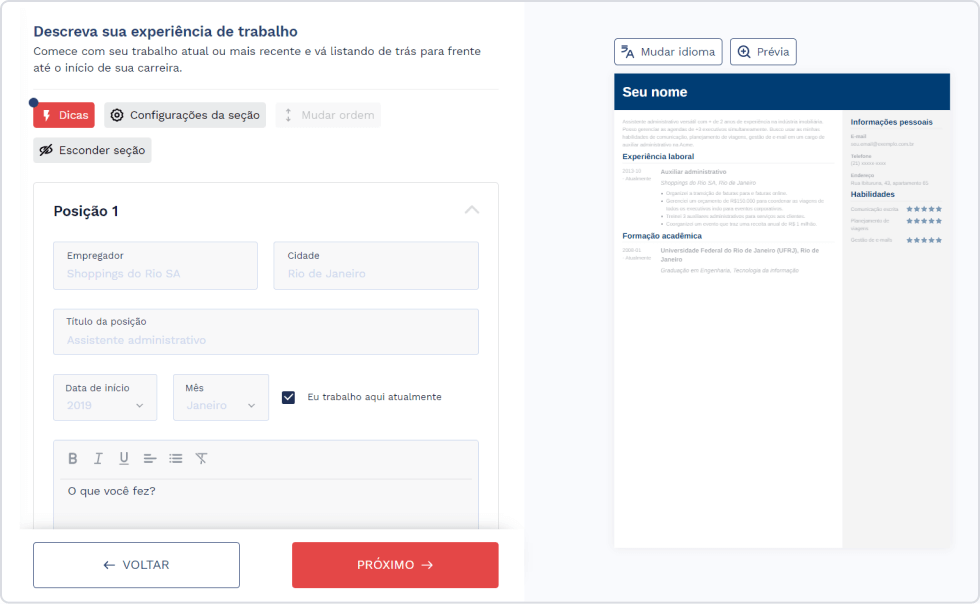
Task: Clear formatting using the eraser icon
Action: point(200,458)
